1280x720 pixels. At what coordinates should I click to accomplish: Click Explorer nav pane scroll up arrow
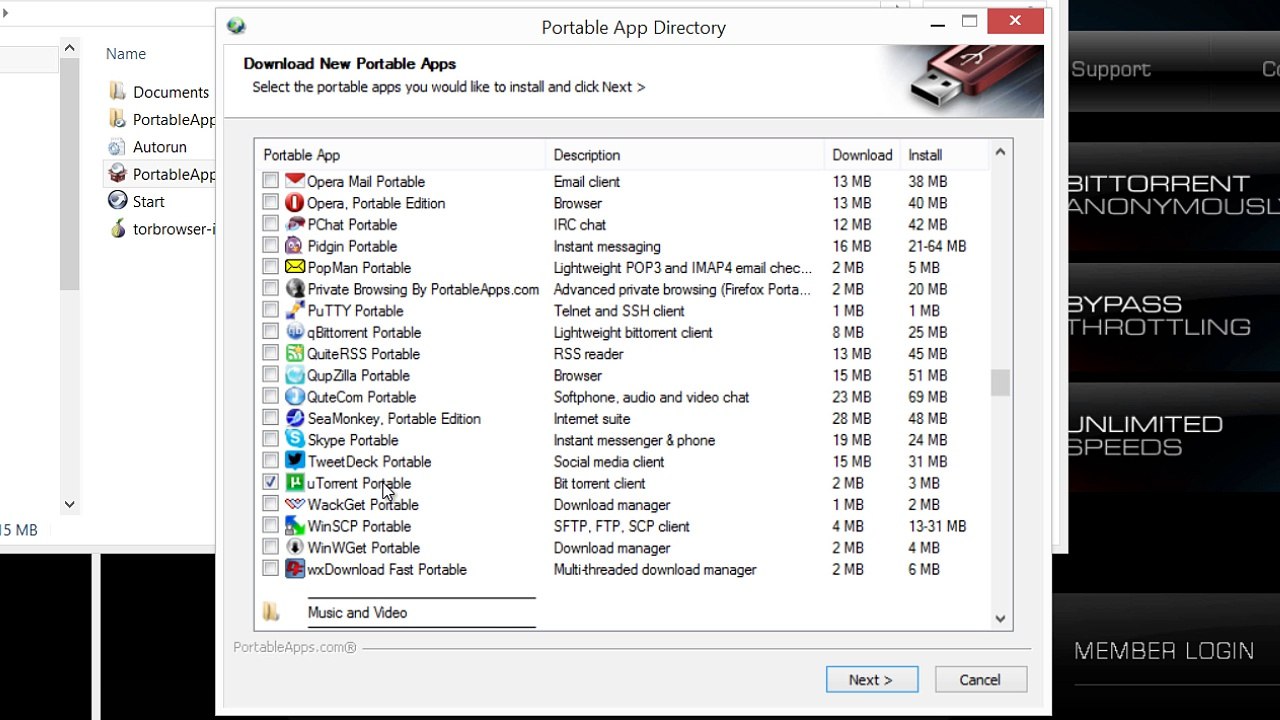click(69, 47)
